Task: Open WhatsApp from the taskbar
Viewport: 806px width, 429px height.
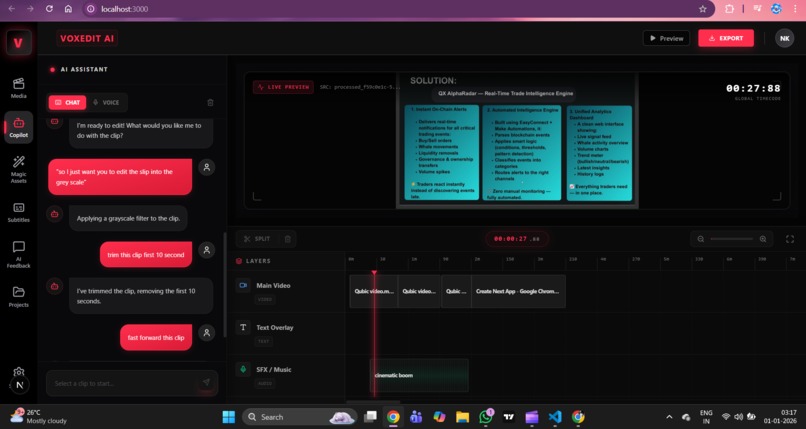Action: (x=485, y=417)
